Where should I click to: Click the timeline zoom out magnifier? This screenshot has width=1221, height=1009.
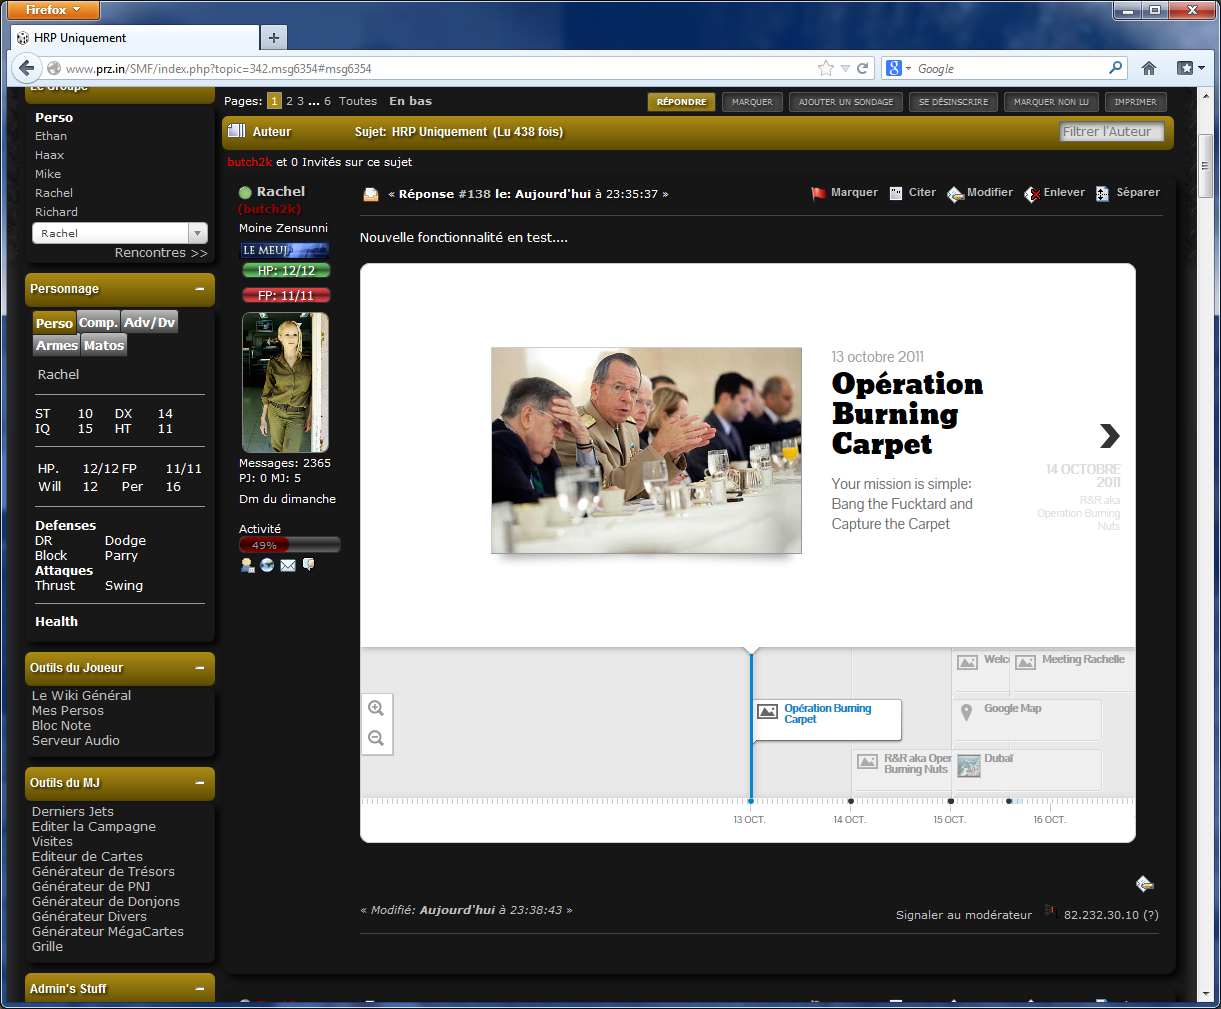376,738
